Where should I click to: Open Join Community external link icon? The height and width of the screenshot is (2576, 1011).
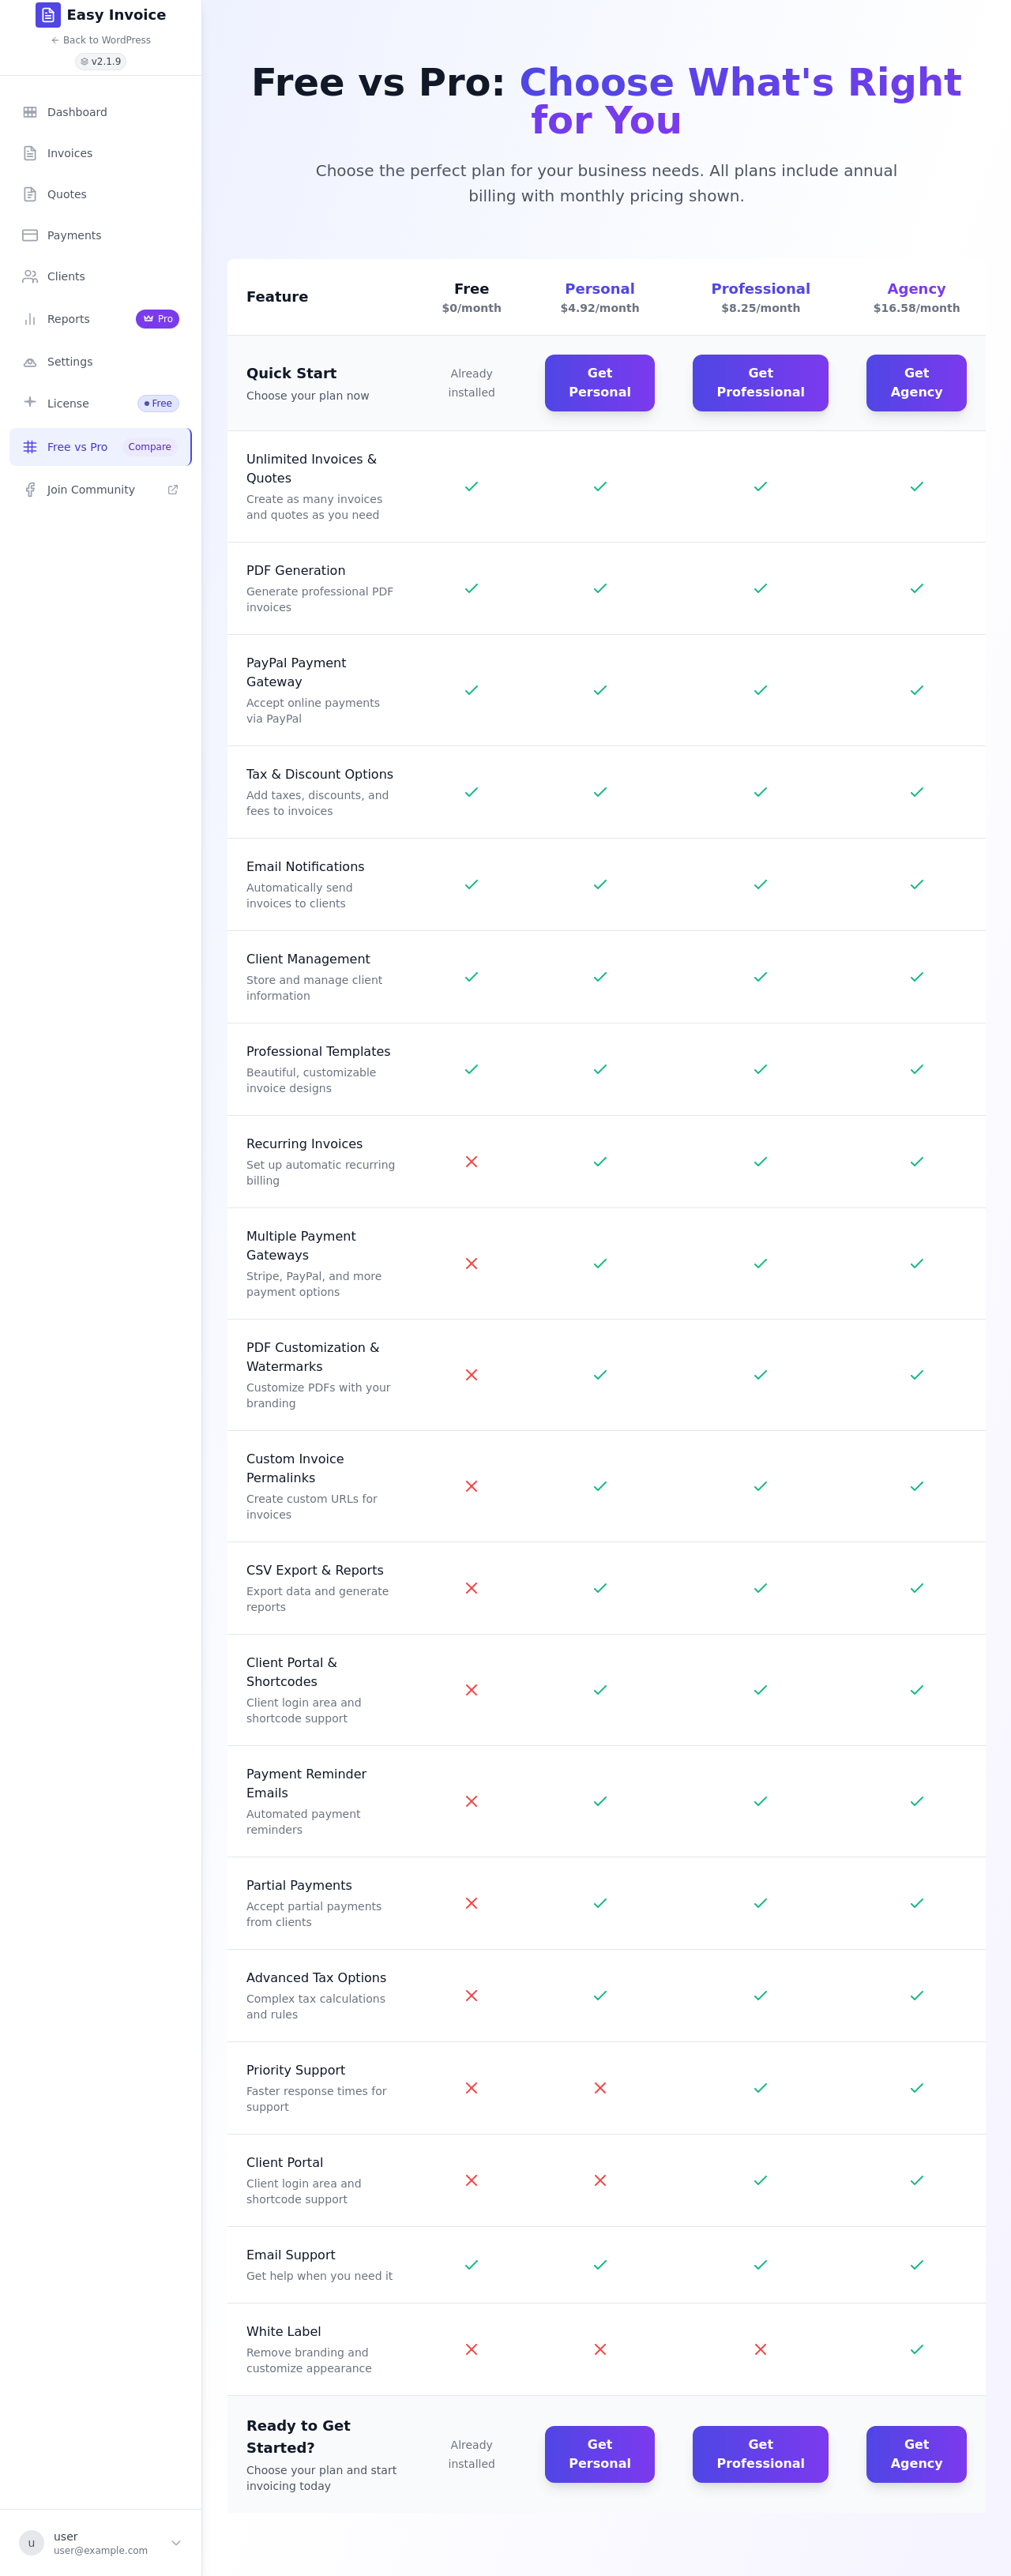click(173, 490)
